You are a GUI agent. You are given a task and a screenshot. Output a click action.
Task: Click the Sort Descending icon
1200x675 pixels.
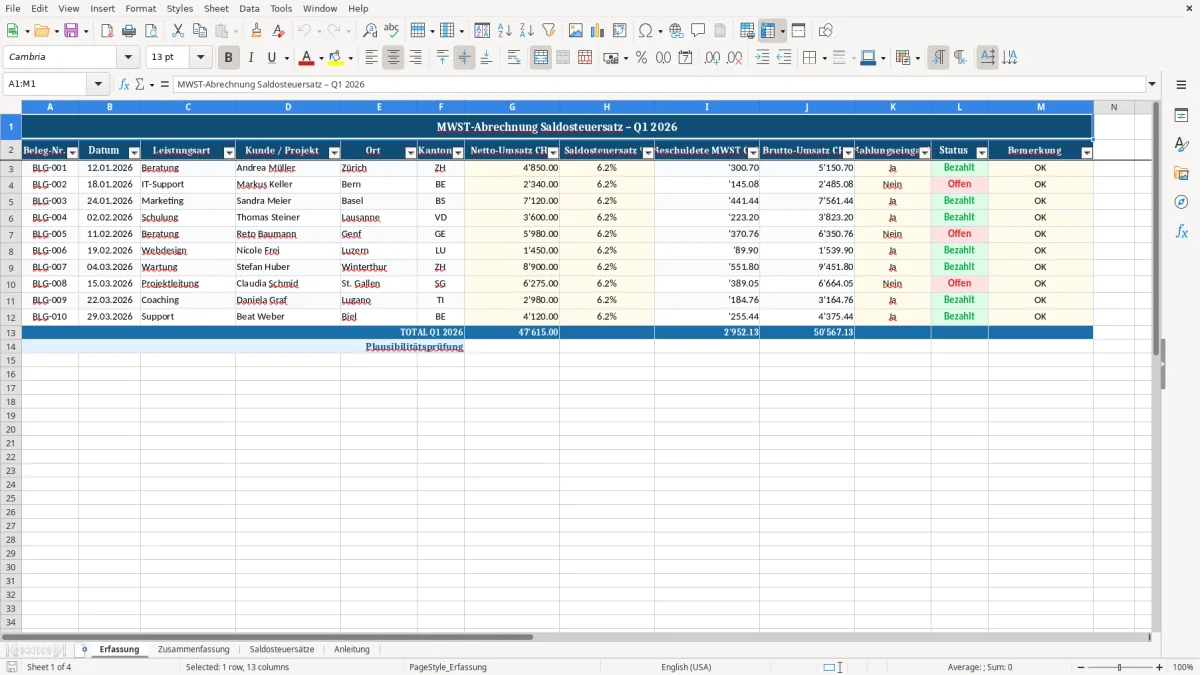[527, 31]
